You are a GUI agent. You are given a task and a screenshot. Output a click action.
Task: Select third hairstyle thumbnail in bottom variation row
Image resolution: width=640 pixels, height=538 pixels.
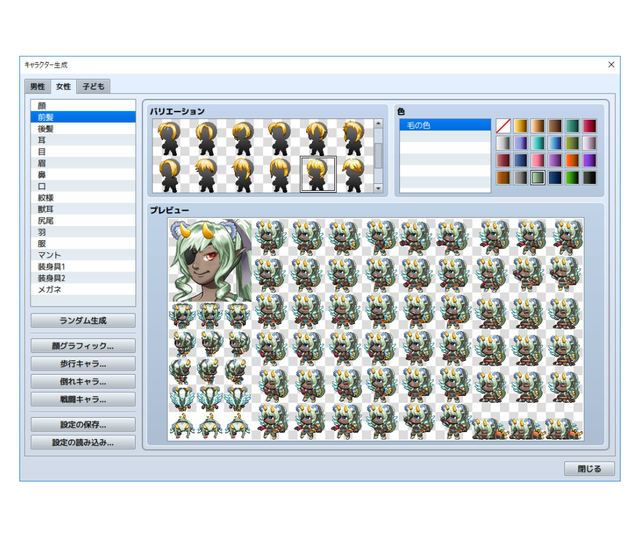point(244,174)
